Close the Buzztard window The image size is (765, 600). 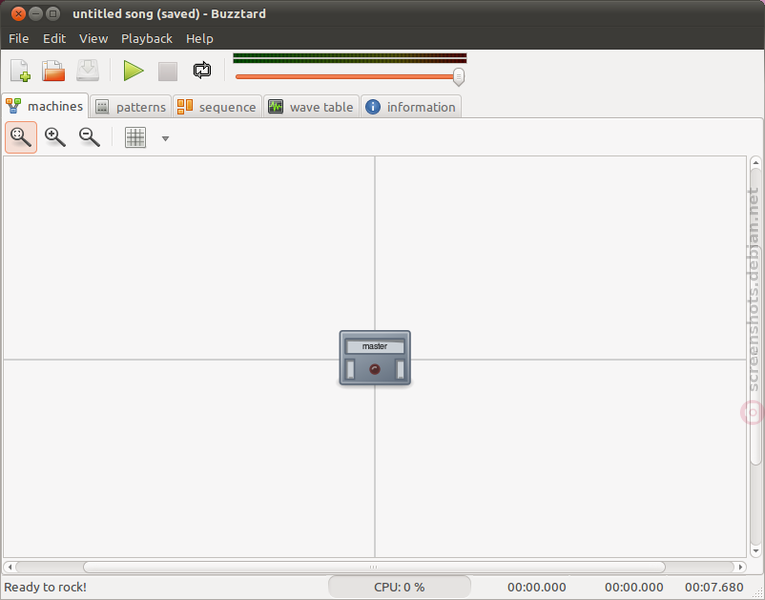(x=18, y=13)
